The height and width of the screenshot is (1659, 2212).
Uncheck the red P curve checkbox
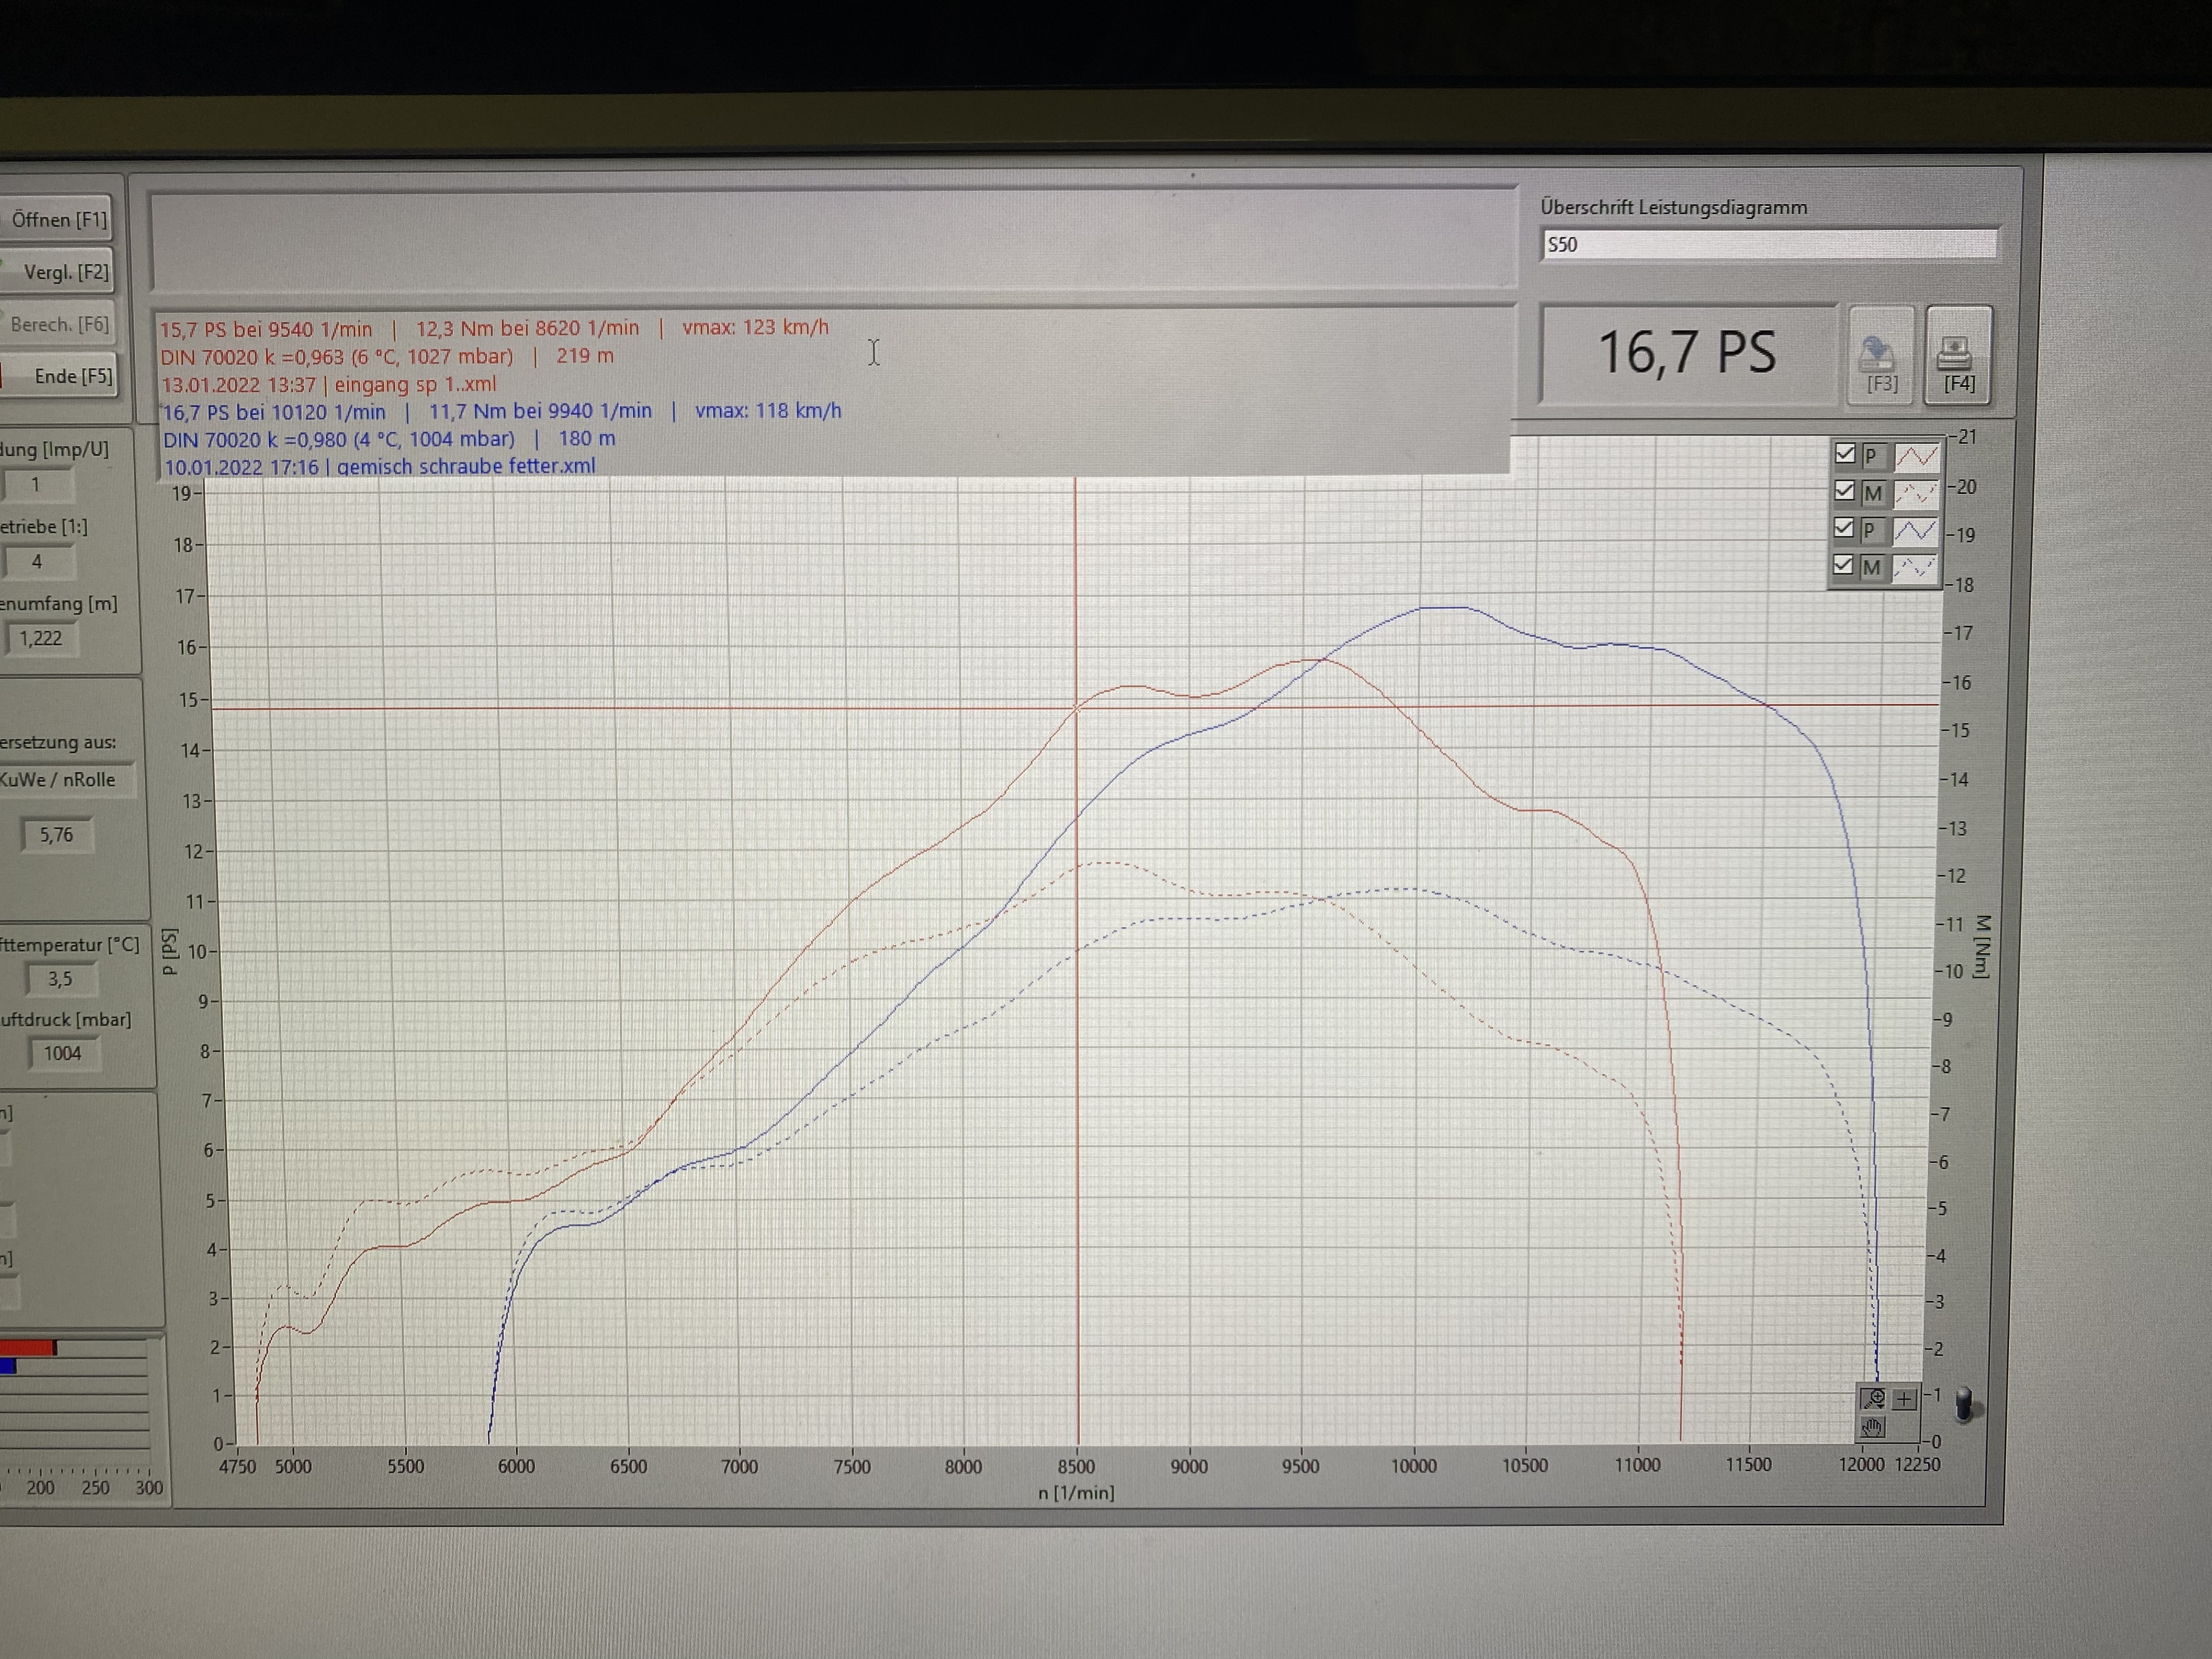(1845, 454)
